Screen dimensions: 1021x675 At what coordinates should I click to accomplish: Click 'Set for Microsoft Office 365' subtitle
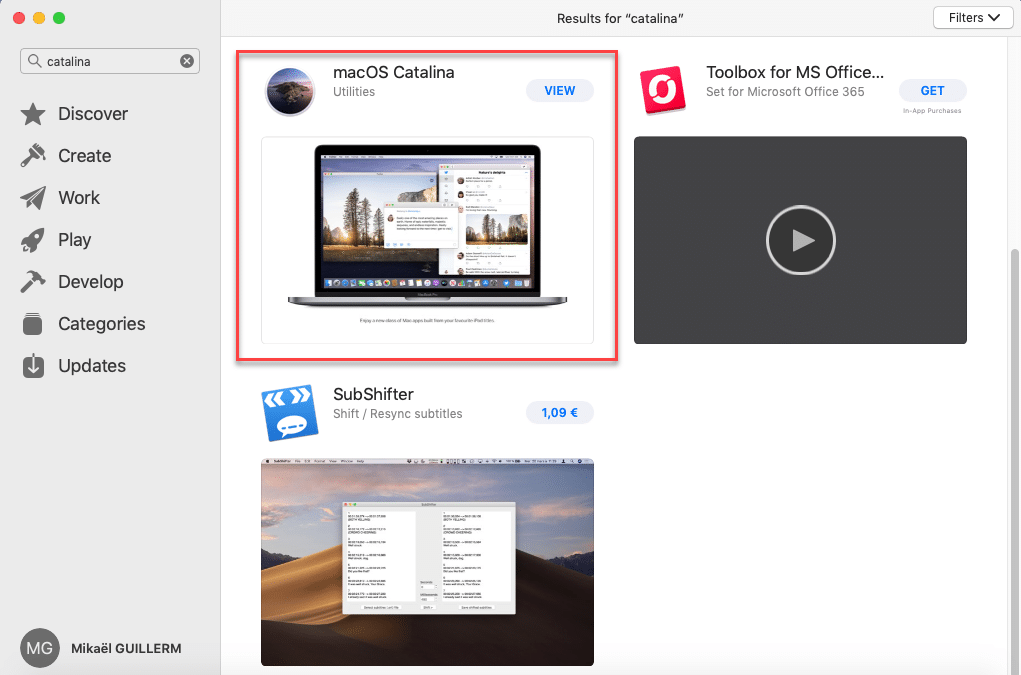pyautogui.click(x=785, y=92)
